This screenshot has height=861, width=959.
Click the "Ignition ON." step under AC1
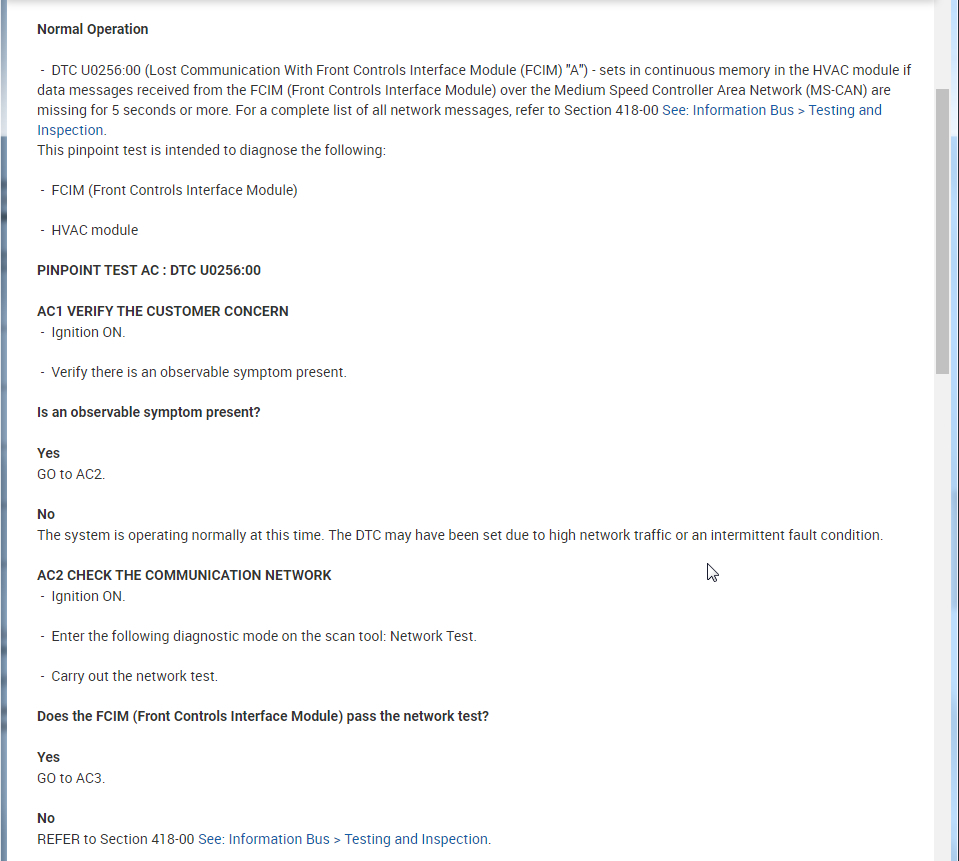coord(88,332)
